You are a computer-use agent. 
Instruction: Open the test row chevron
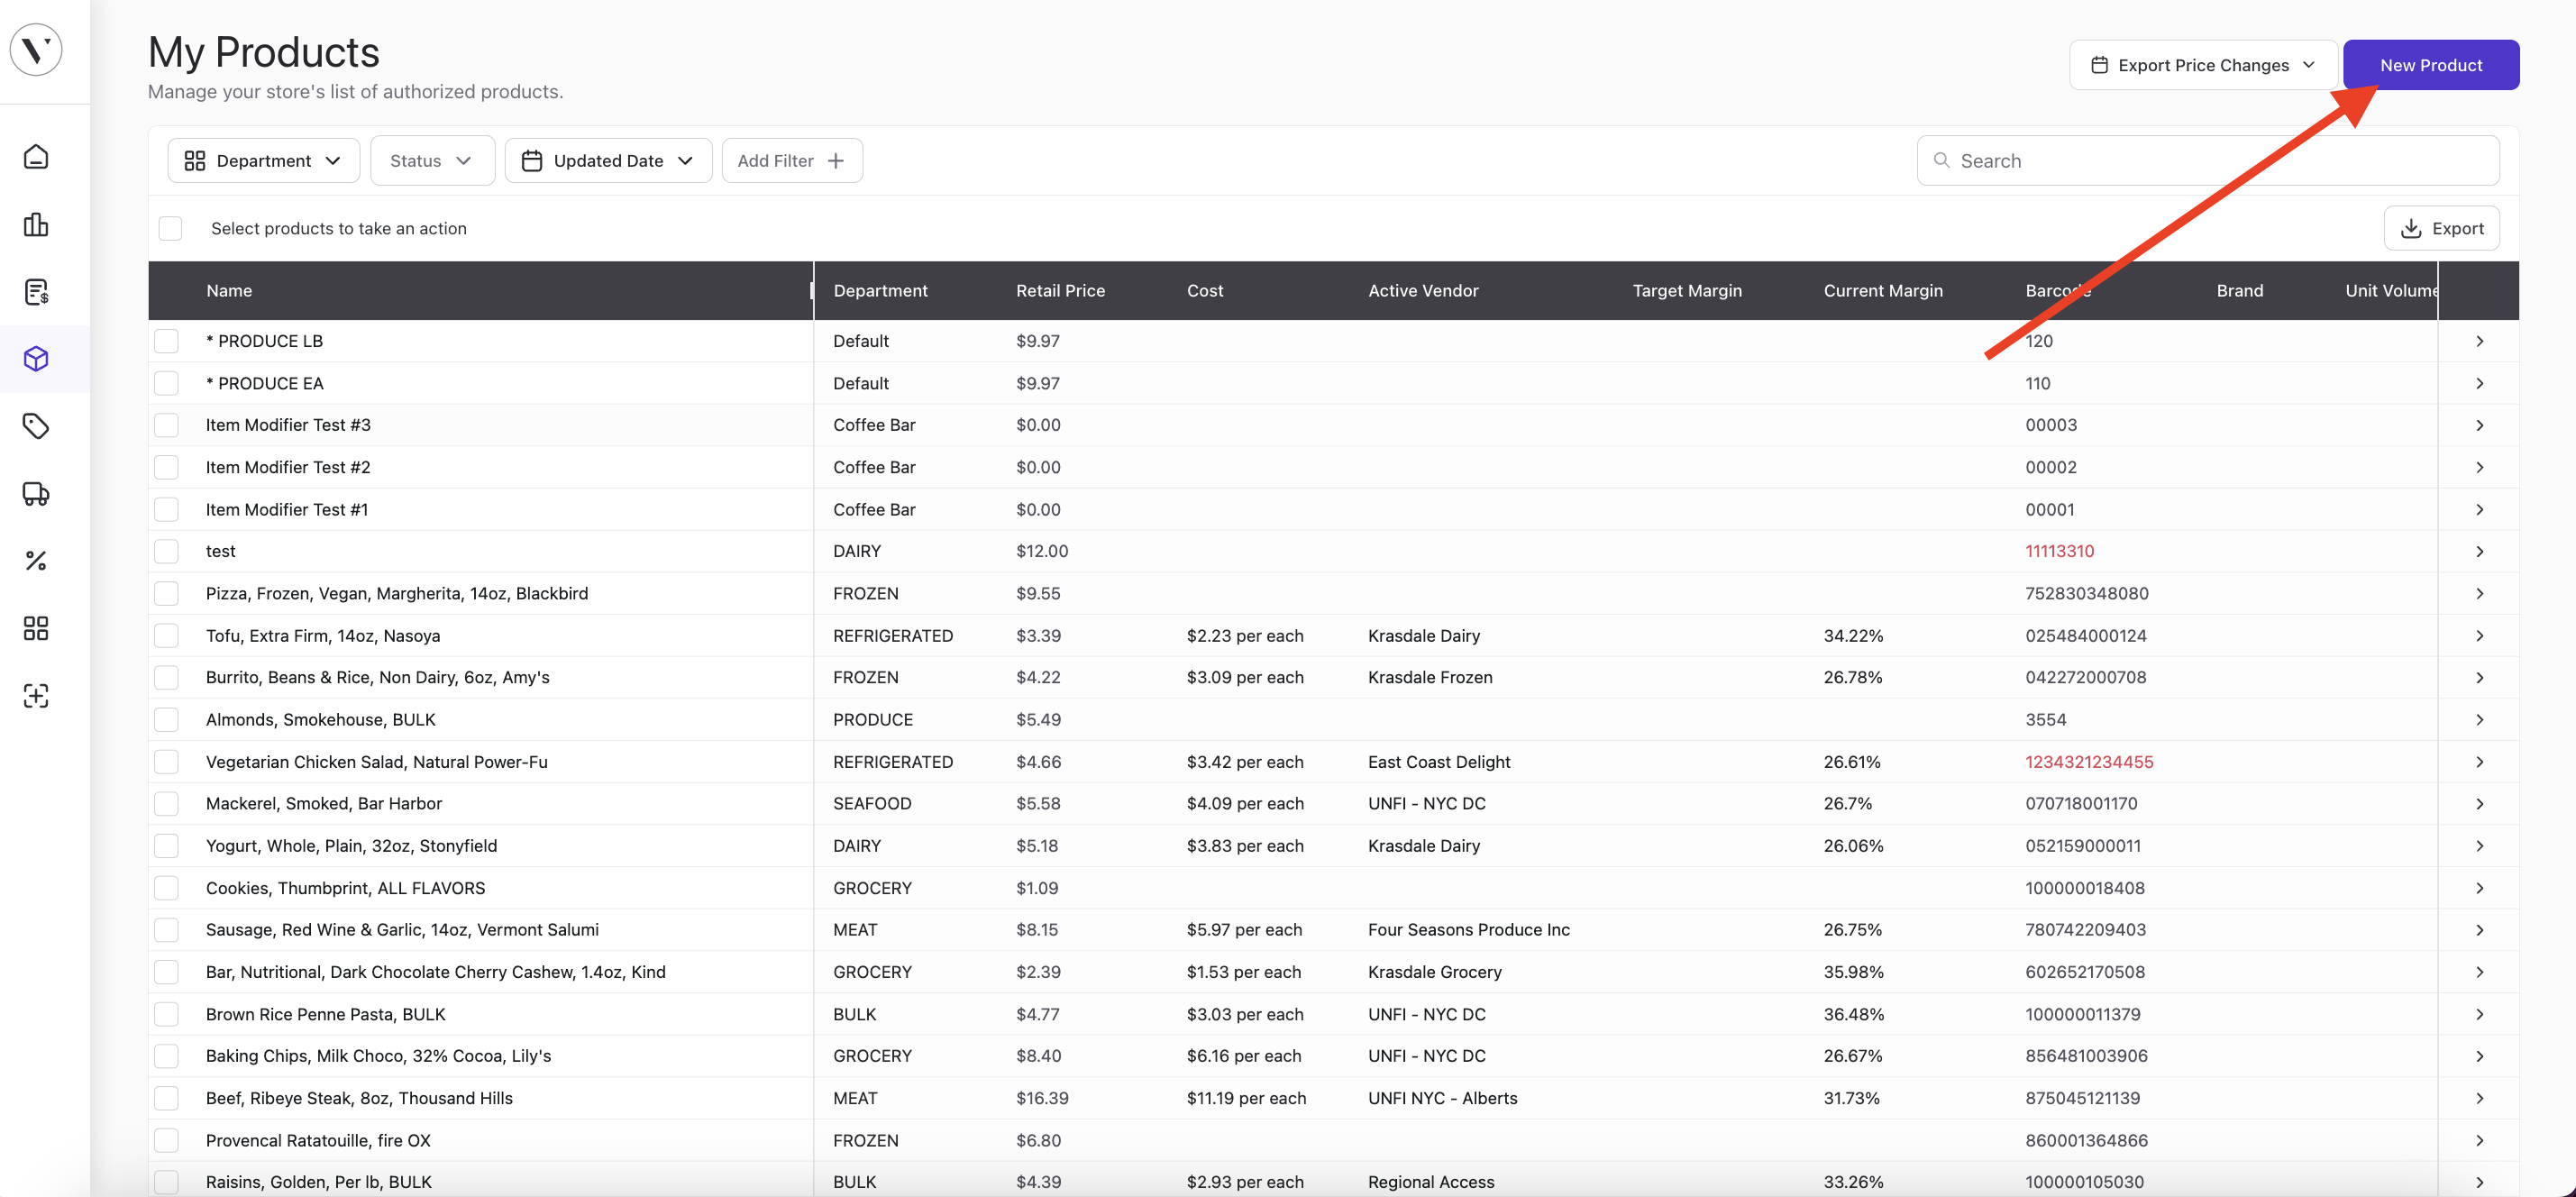(x=2480, y=551)
